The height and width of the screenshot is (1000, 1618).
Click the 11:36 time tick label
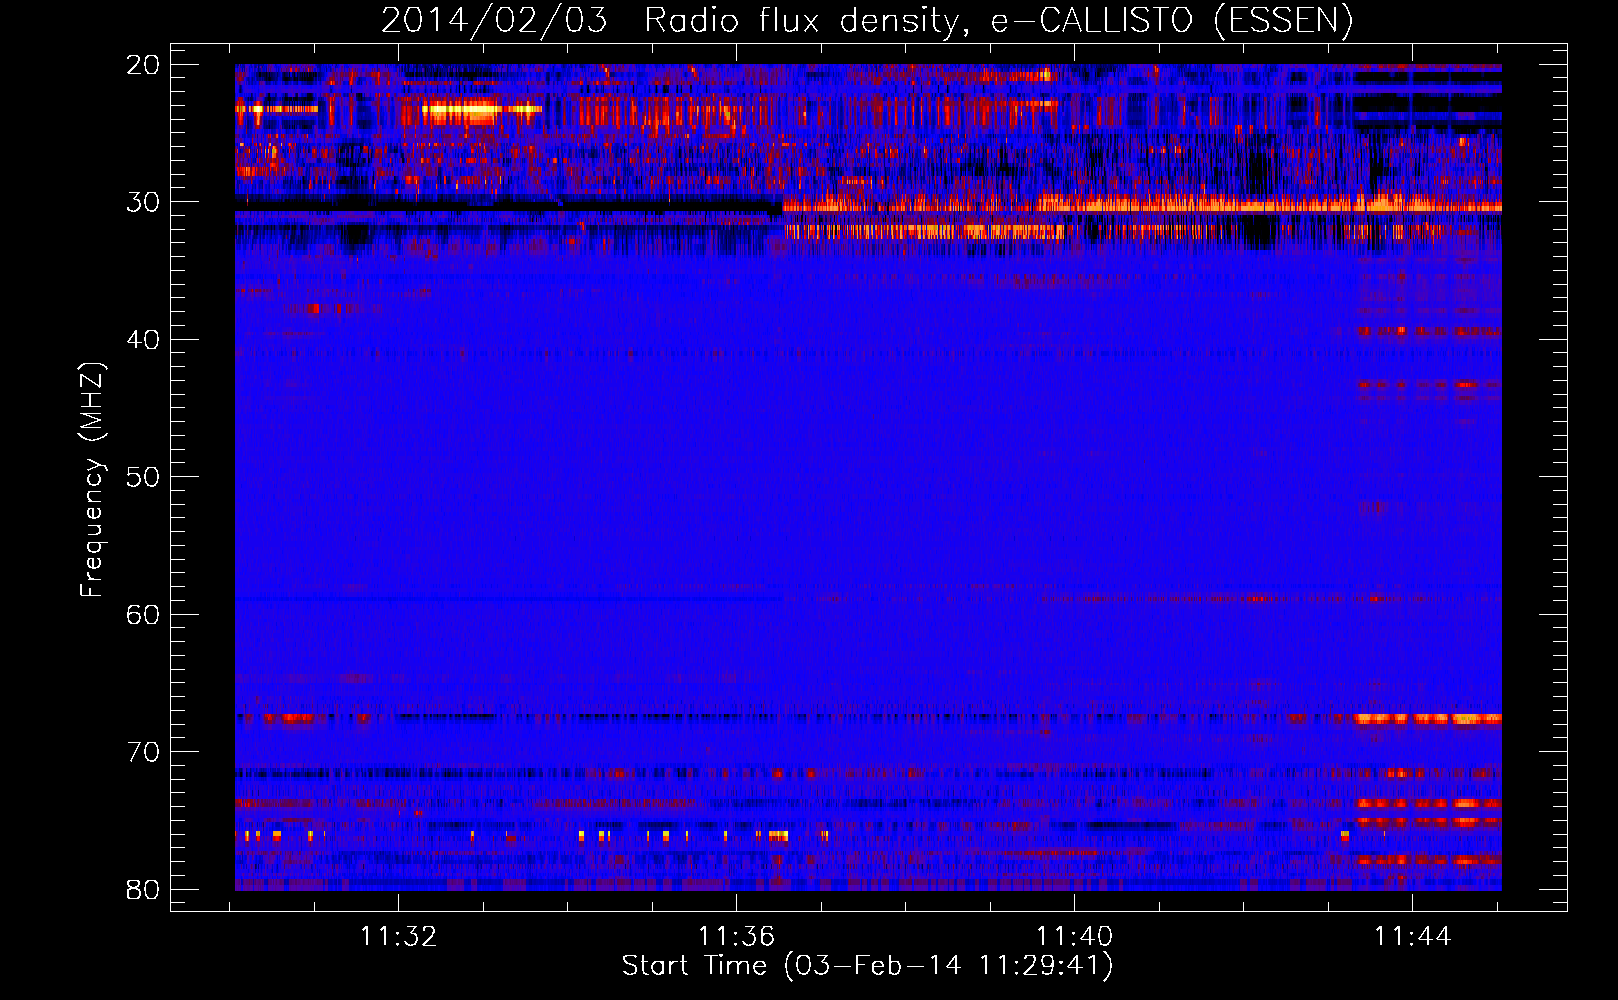pos(737,937)
